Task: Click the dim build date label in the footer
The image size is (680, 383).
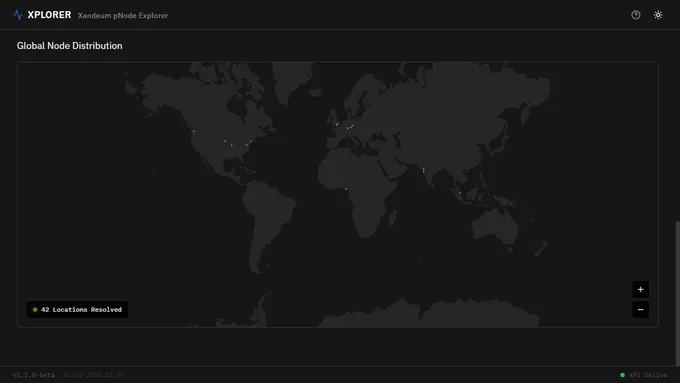Action: click(94, 375)
